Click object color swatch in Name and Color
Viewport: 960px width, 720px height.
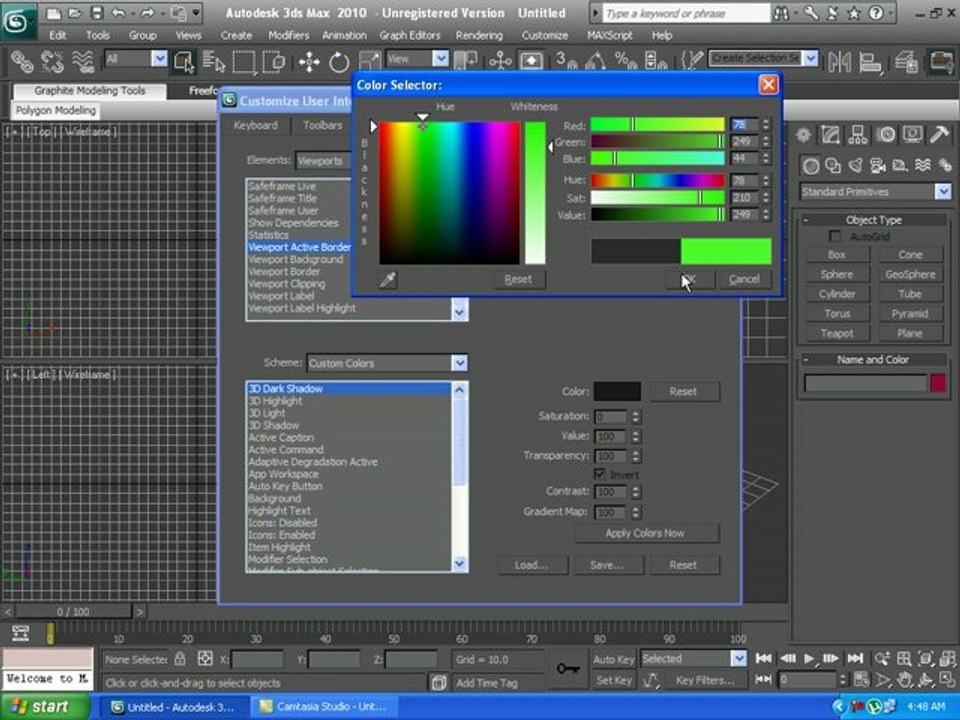pos(939,383)
